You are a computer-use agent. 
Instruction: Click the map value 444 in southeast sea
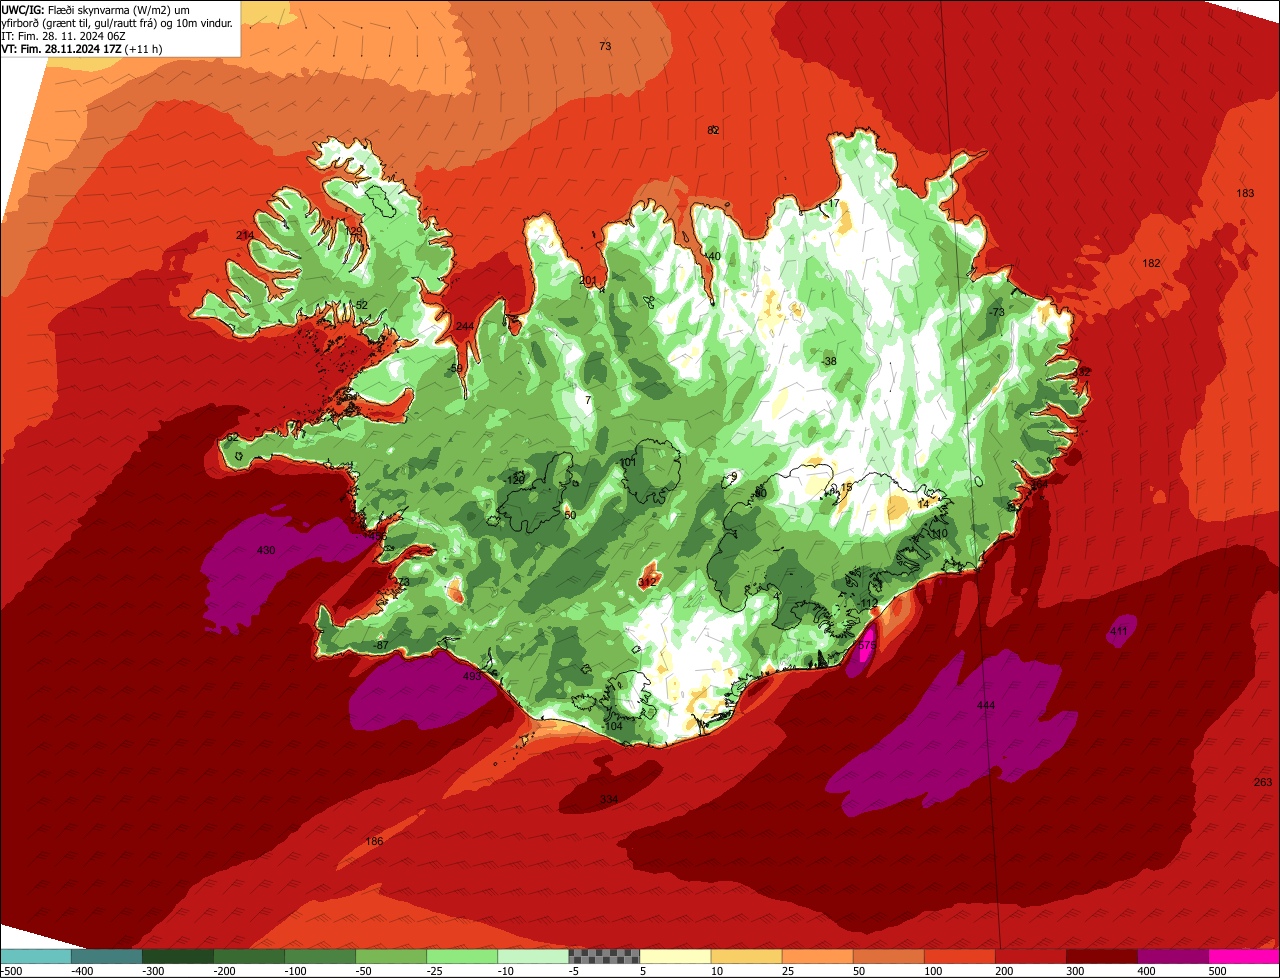point(986,706)
